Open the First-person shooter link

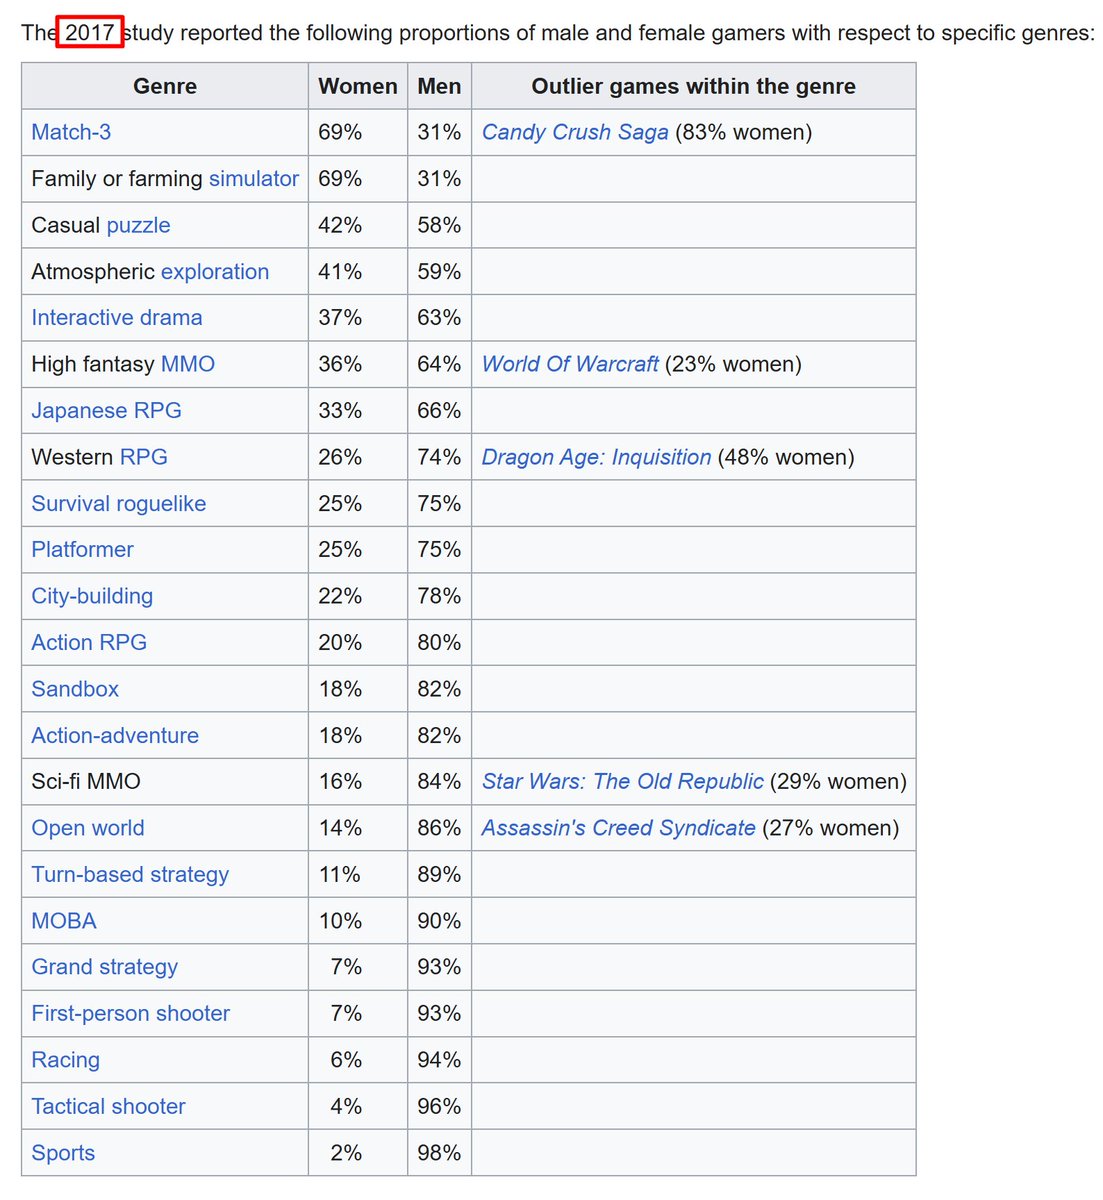pyautogui.click(x=131, y=1013)
